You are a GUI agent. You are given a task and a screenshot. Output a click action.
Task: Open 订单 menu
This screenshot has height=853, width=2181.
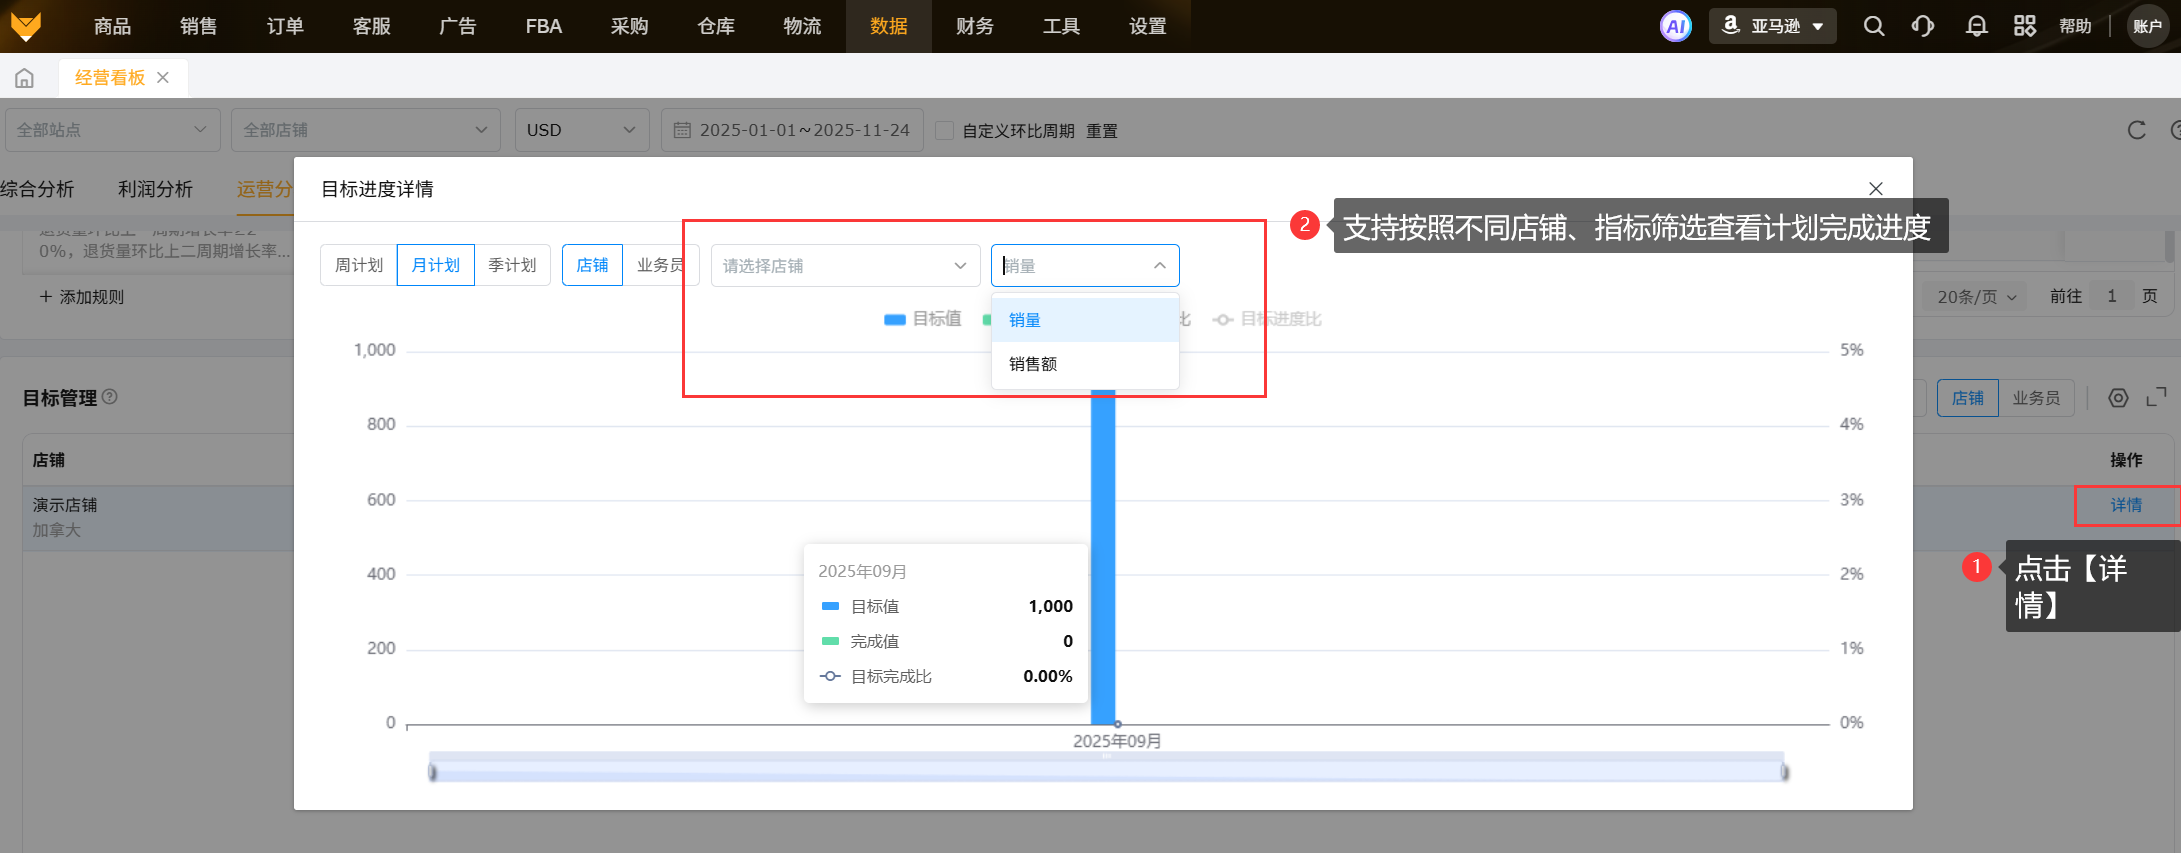[x=285, y=26]
